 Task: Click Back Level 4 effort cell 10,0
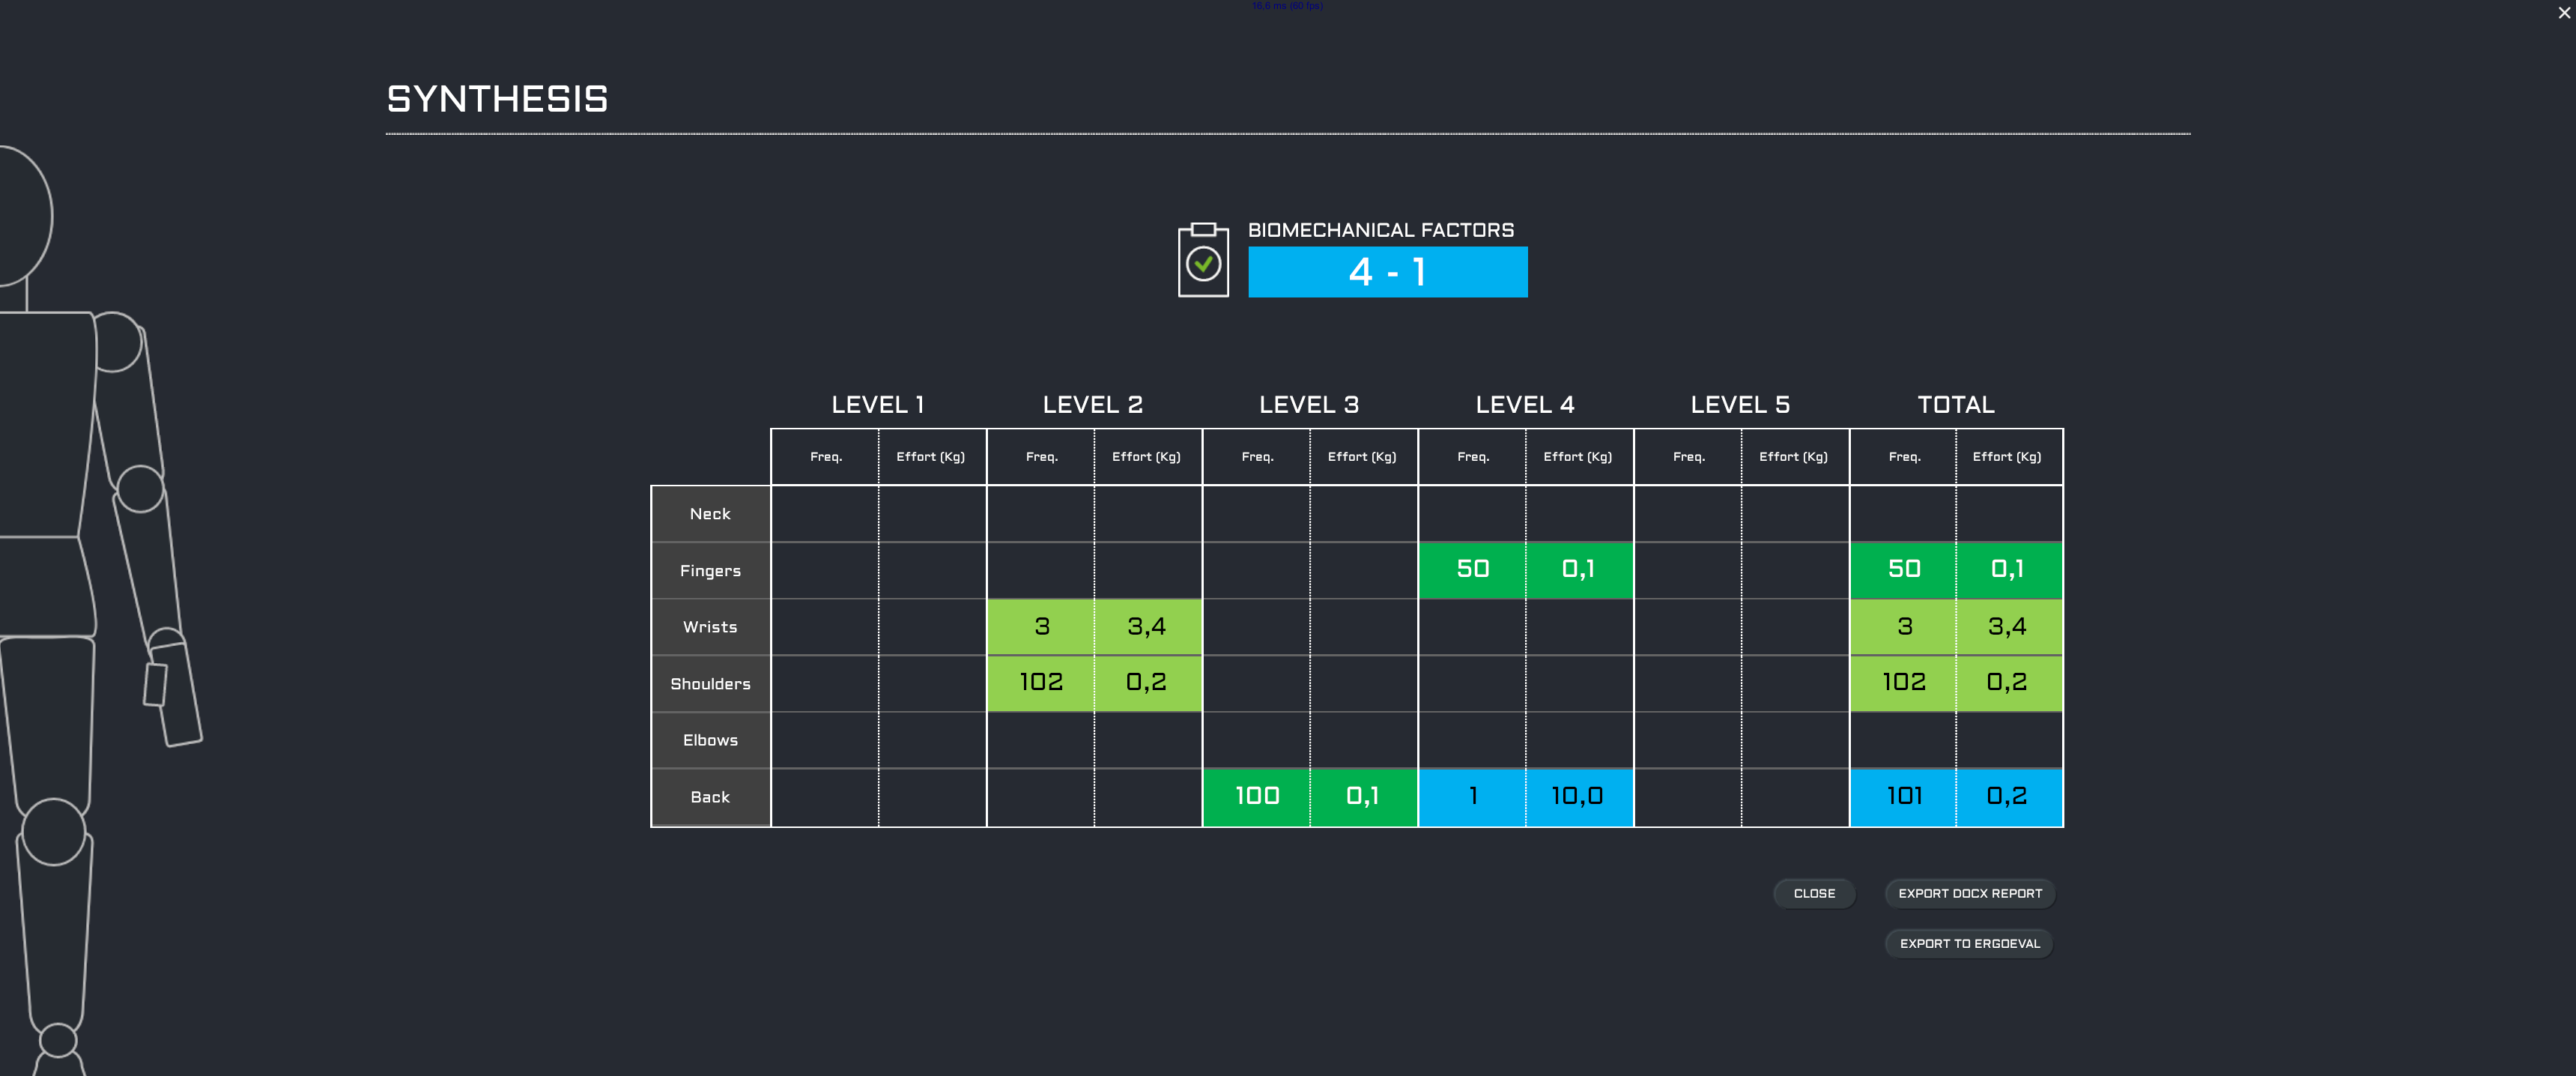coord(1578,797)
